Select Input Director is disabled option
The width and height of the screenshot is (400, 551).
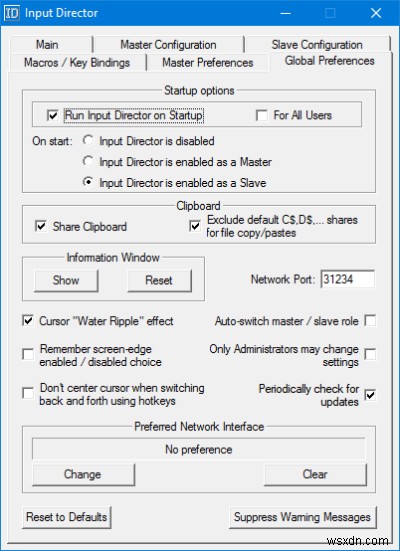point(88,141)
